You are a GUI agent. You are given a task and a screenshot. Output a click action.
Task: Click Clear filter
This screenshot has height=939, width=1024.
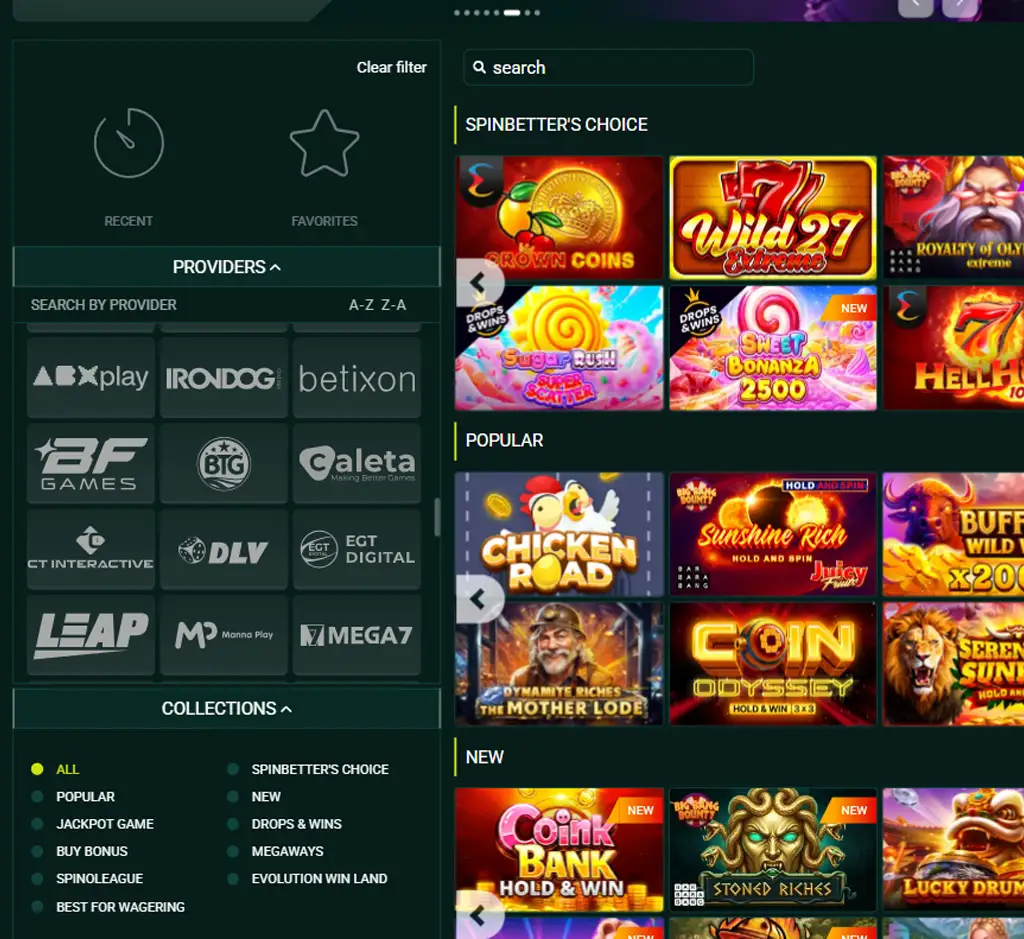click(391, 67)
